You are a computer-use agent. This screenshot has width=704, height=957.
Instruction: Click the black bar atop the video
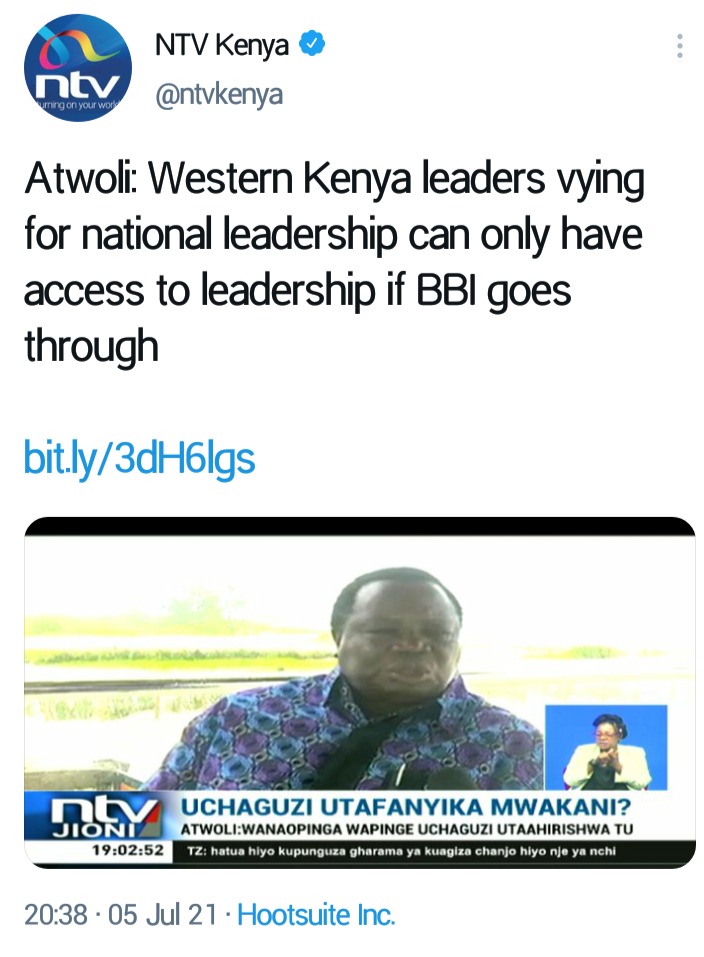(360, 527)
